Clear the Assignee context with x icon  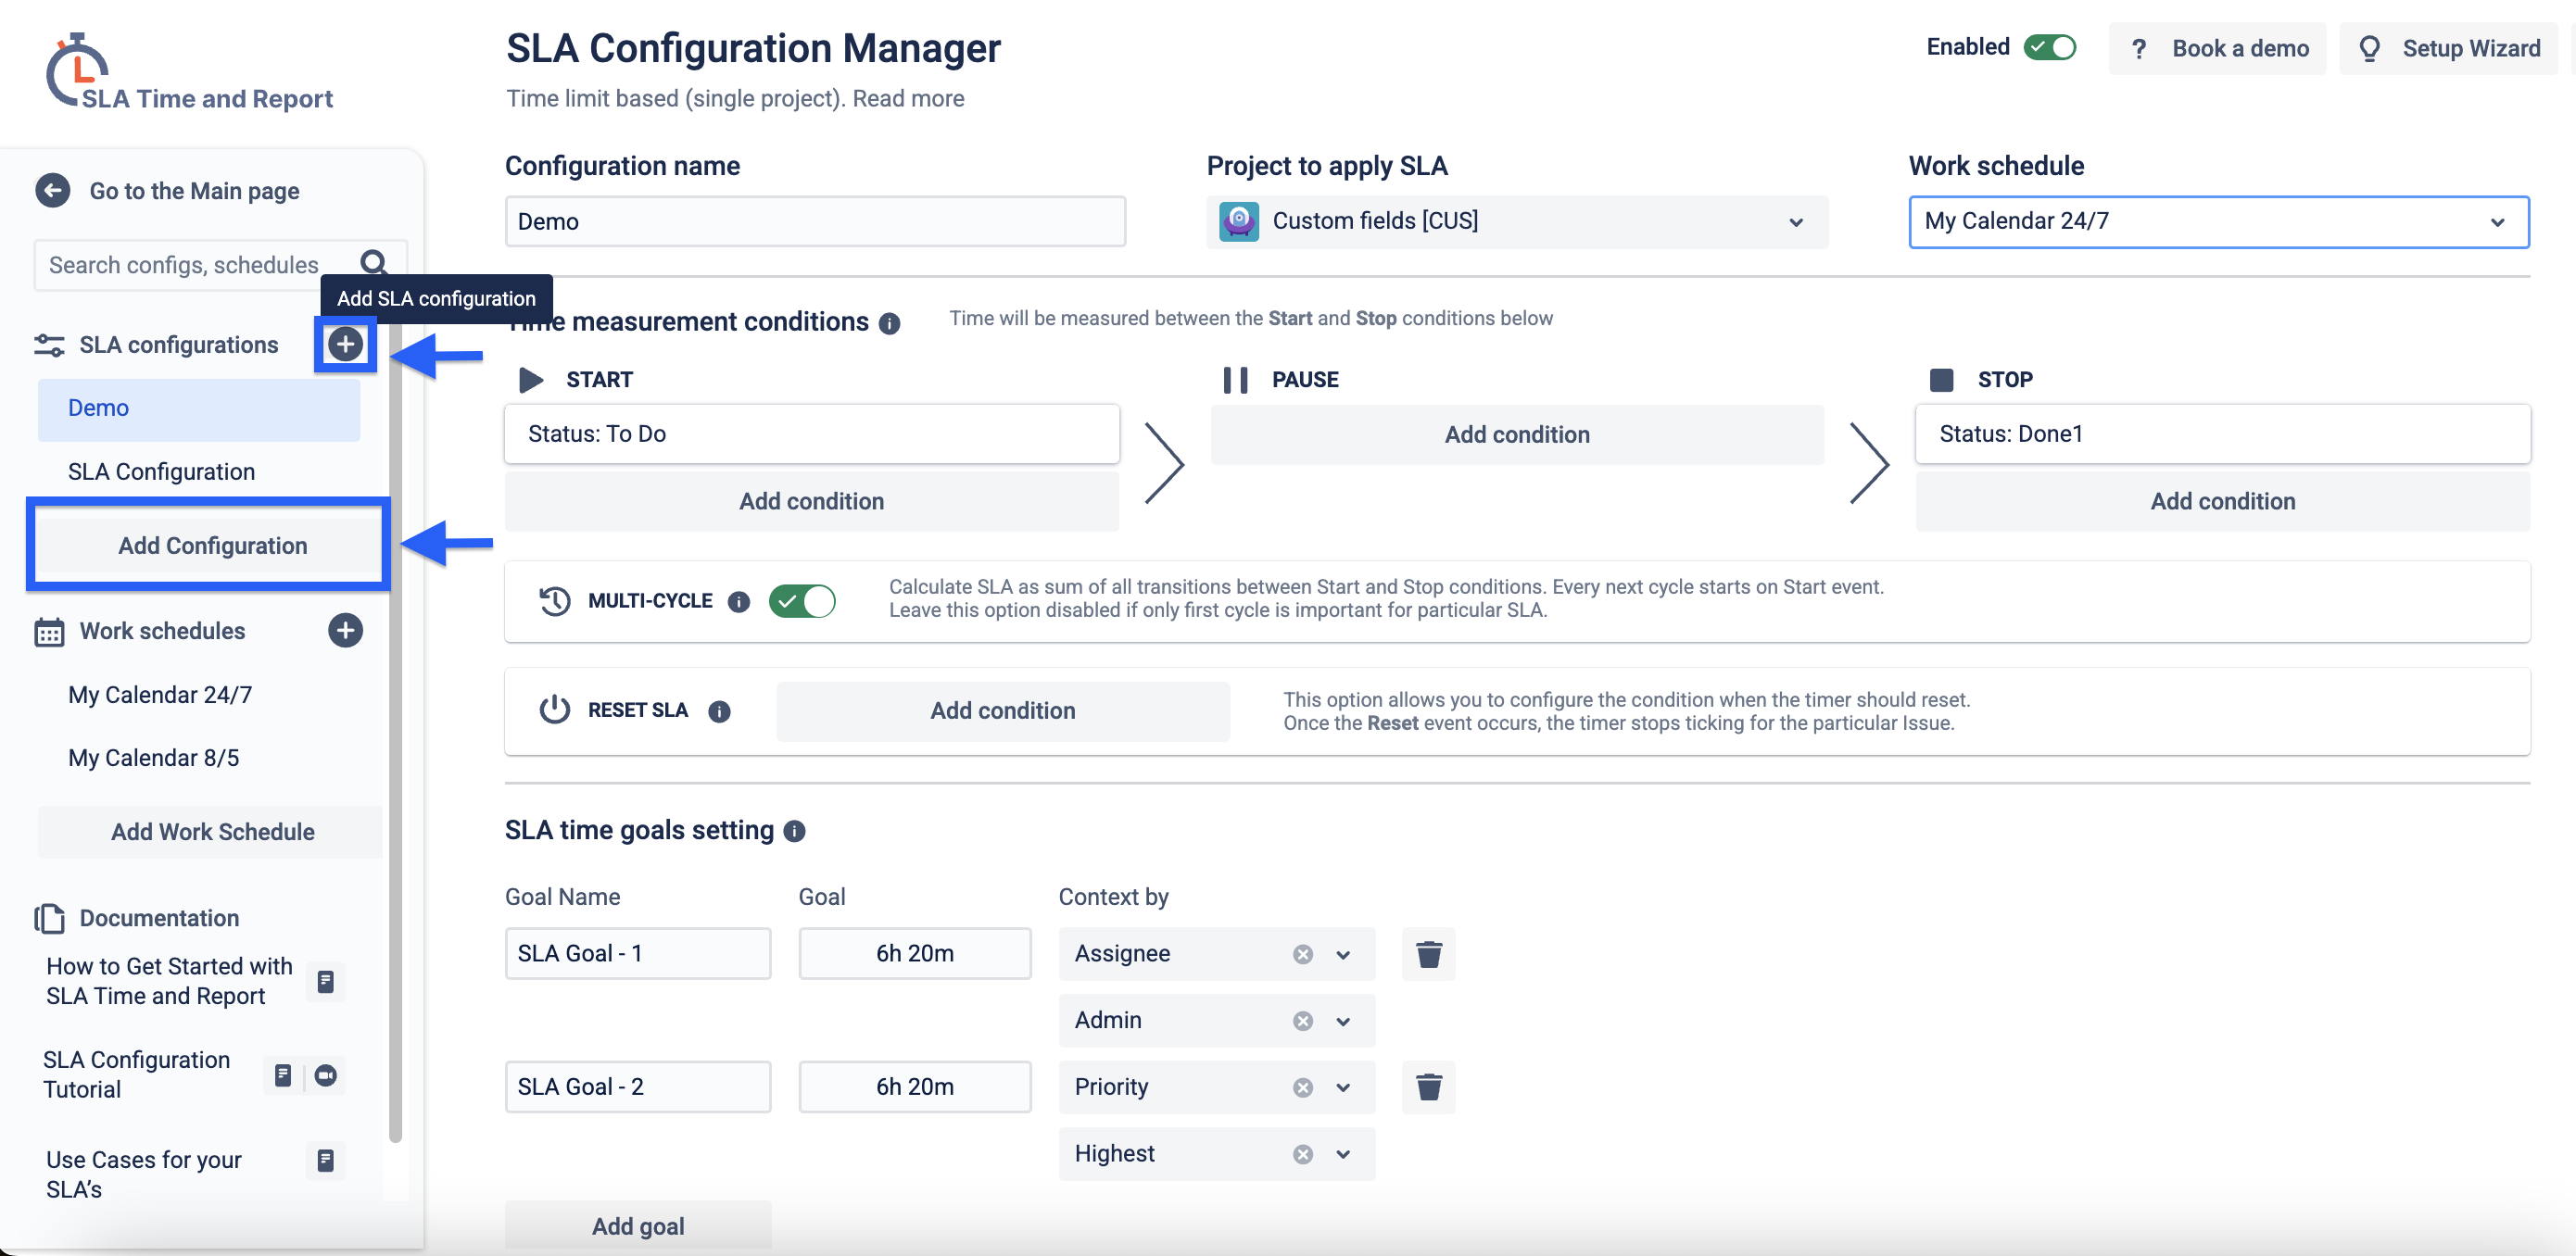pyautogui.click(x=1302, y=954)
